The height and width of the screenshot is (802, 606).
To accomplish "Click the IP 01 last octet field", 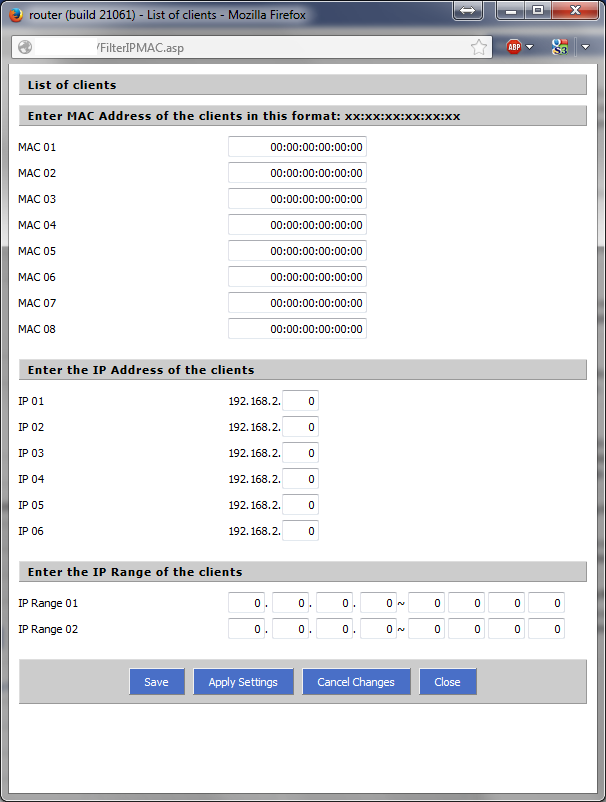I will 301,401.
